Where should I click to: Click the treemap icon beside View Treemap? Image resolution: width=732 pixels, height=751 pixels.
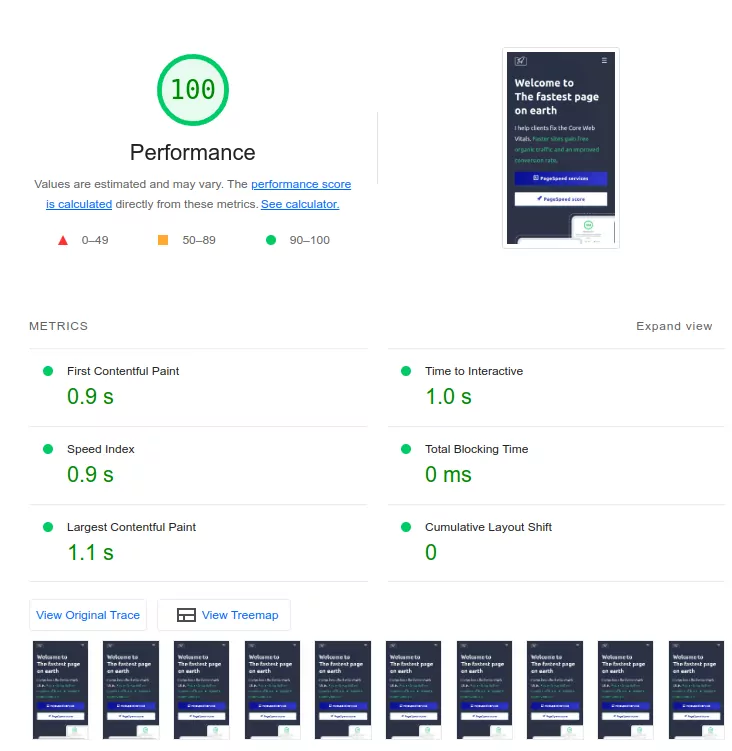185,615
